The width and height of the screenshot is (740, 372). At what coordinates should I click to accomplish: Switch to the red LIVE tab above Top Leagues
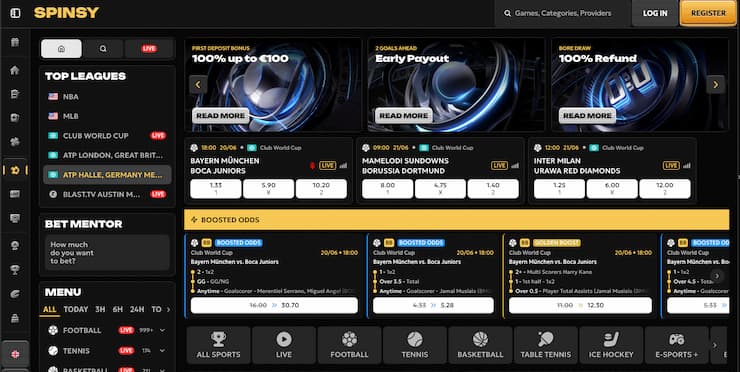[149, 49]
